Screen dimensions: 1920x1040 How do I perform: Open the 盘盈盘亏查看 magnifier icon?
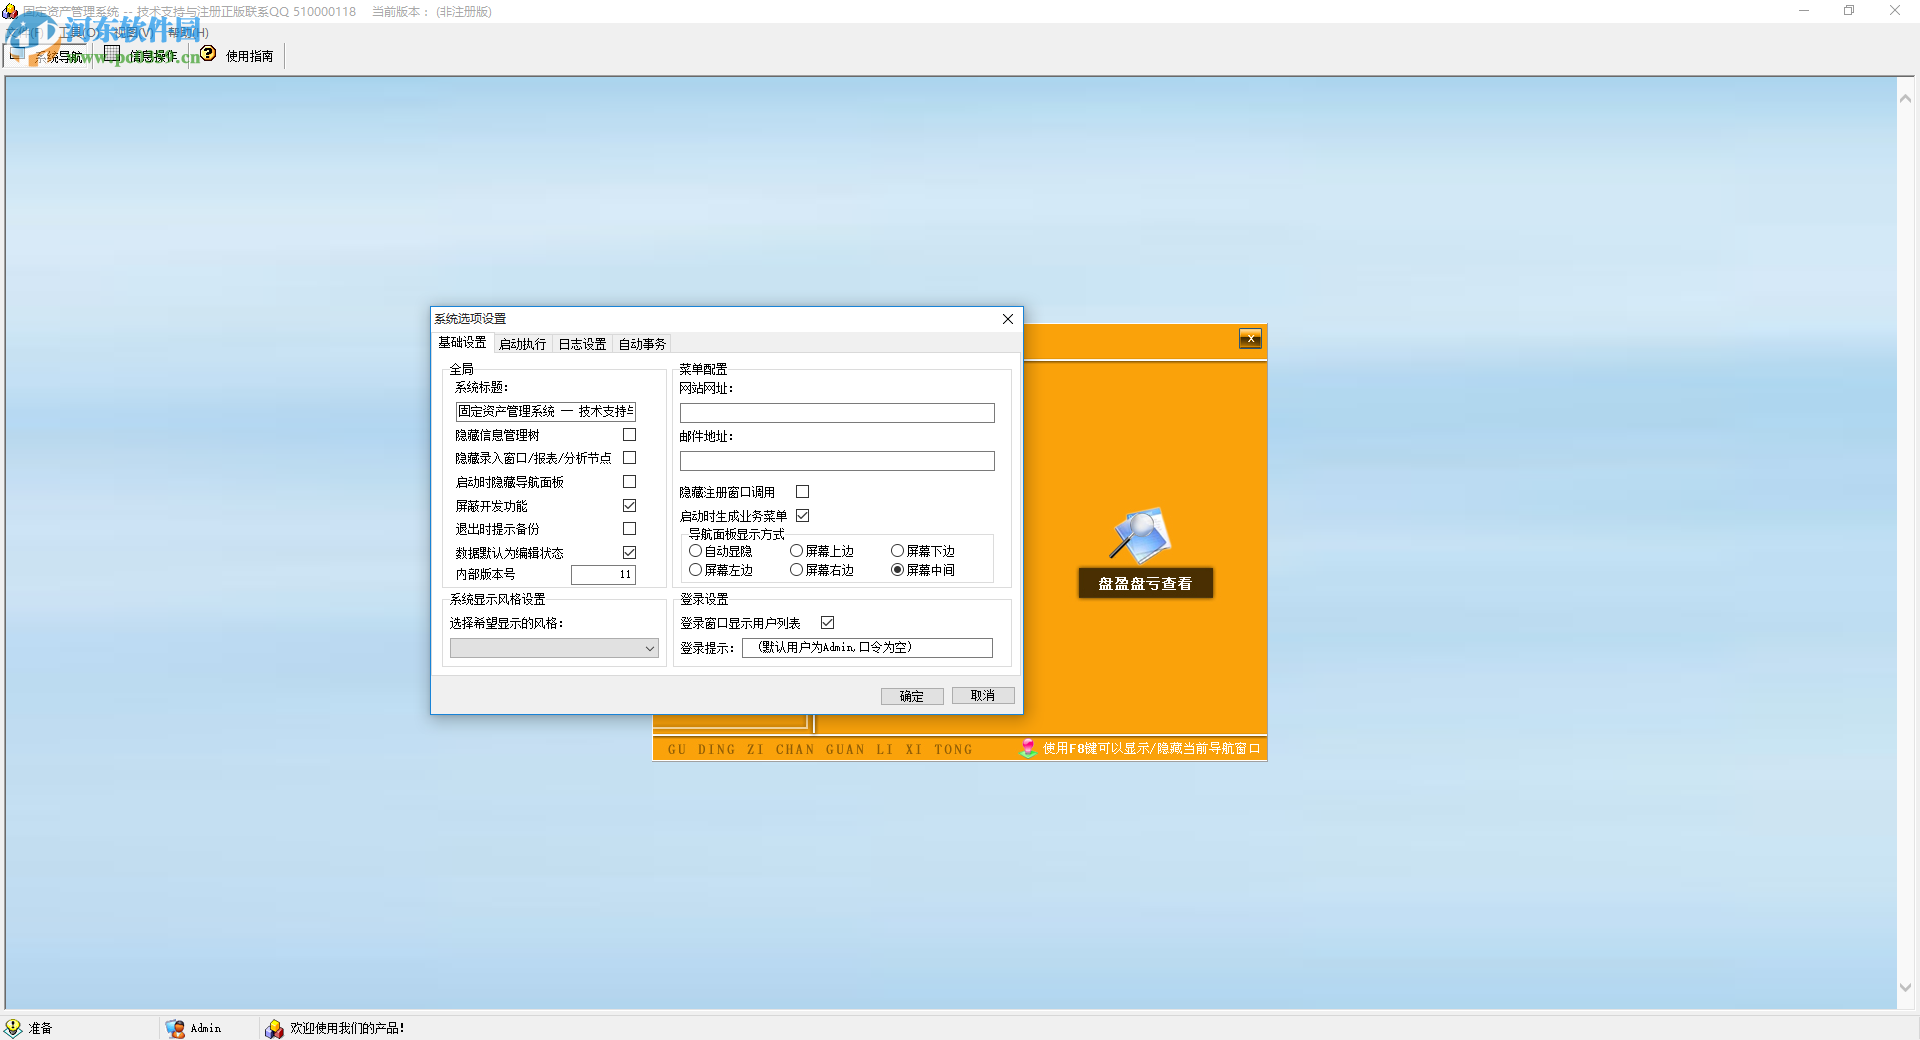1141,535
